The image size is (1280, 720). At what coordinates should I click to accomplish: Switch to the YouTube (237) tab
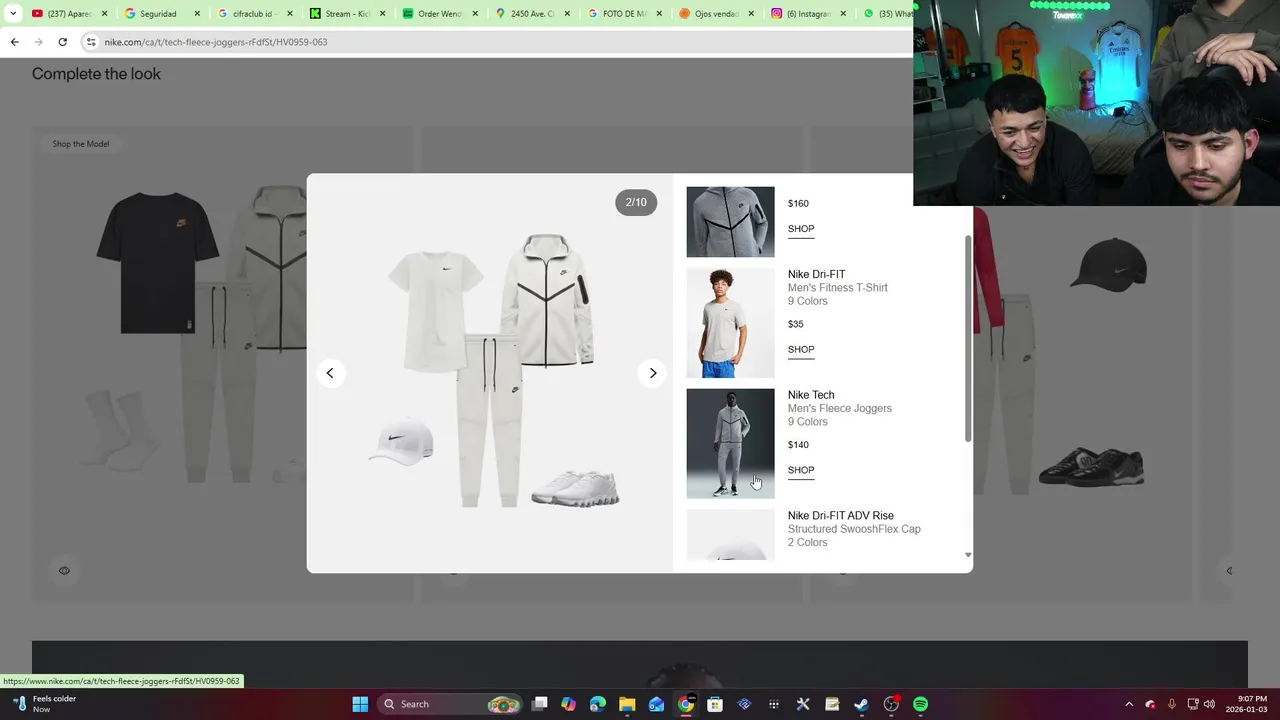pyautogui.click(x=68, y=14)
